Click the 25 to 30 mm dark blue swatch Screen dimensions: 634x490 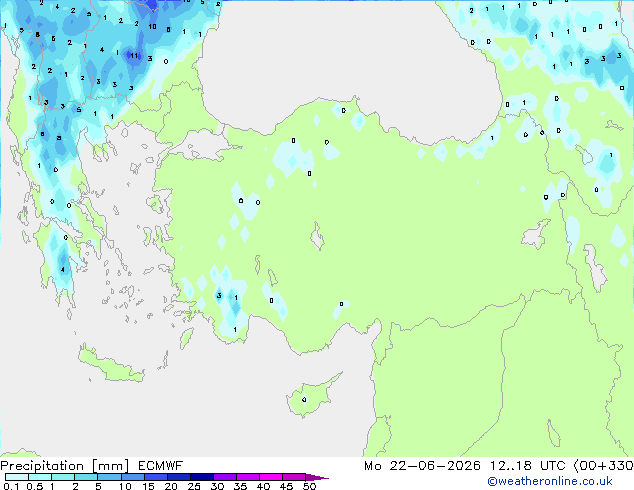tap(202, 477)
